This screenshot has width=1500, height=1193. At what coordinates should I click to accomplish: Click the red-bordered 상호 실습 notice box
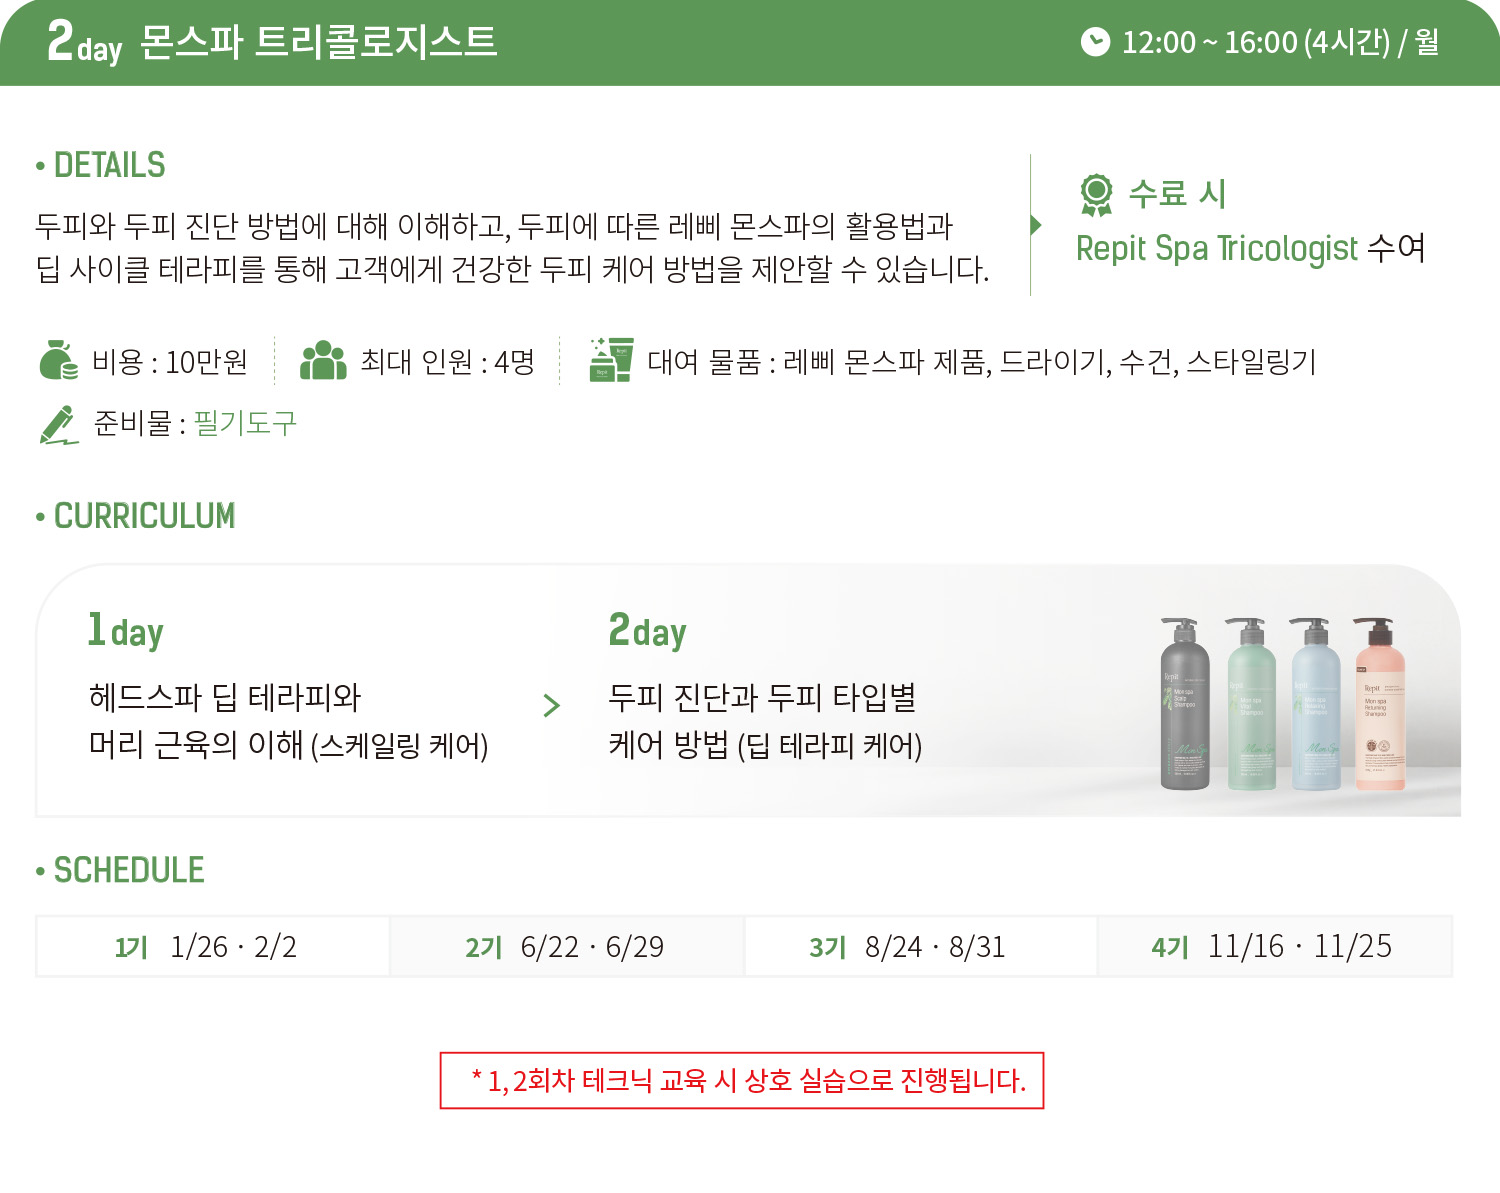tap(742, 1080)
